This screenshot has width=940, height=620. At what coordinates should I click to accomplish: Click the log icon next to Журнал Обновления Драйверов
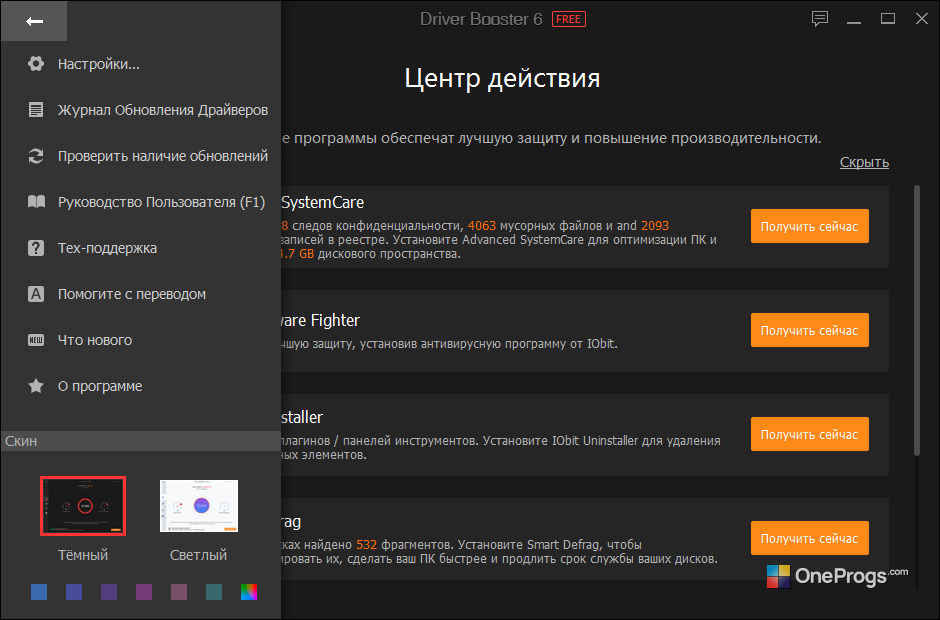(x=36, y=110)
